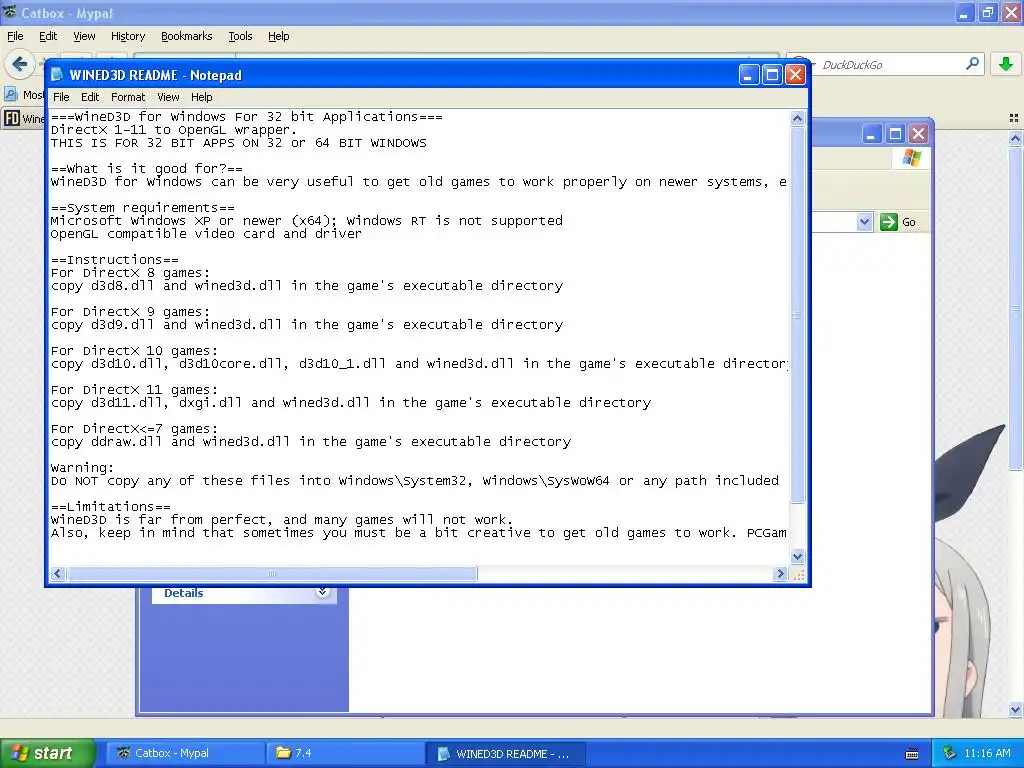Screen dimensions: 1024x768
Task: Open Notepad's Format menu
Action: point(128,97)
